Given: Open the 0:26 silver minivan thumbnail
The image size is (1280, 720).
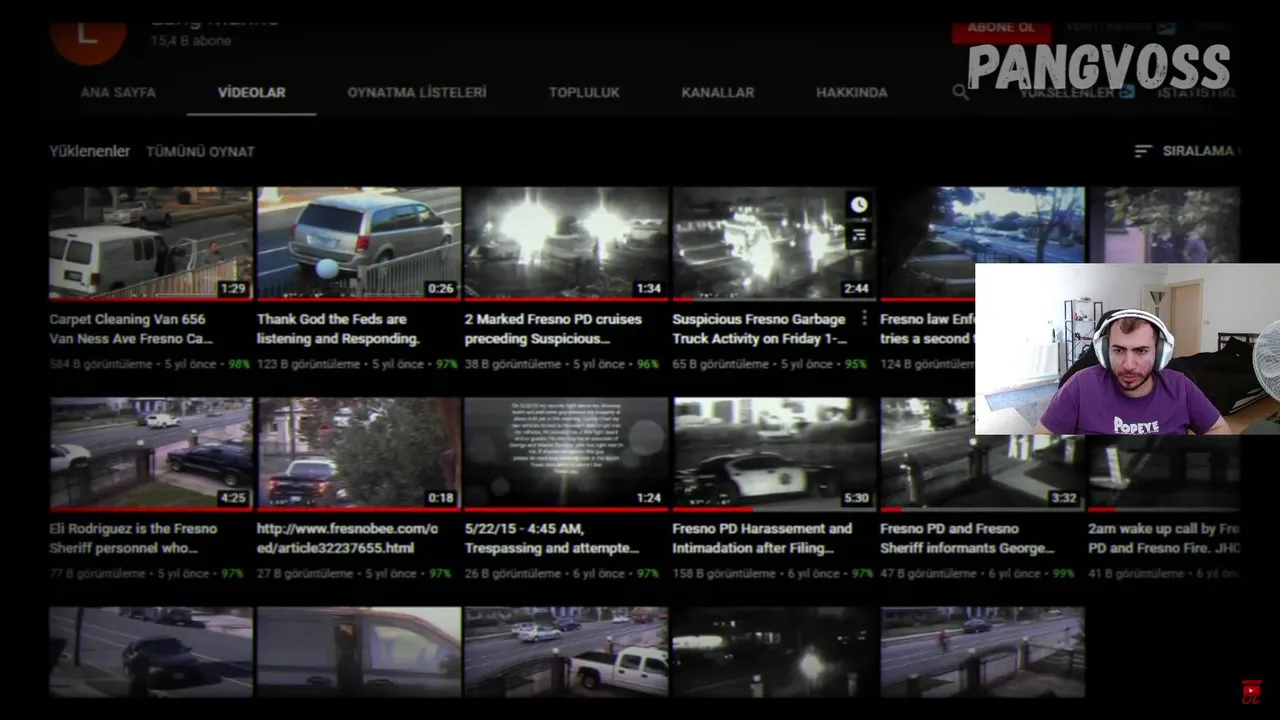Looking at the screenshot, I should [x=359, y=243].
